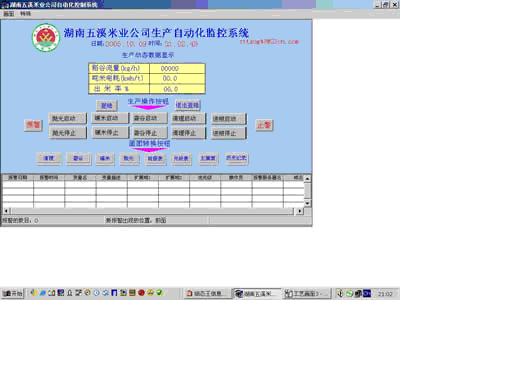Open the 砻谷 screen switch button

(x=78, y=159)
